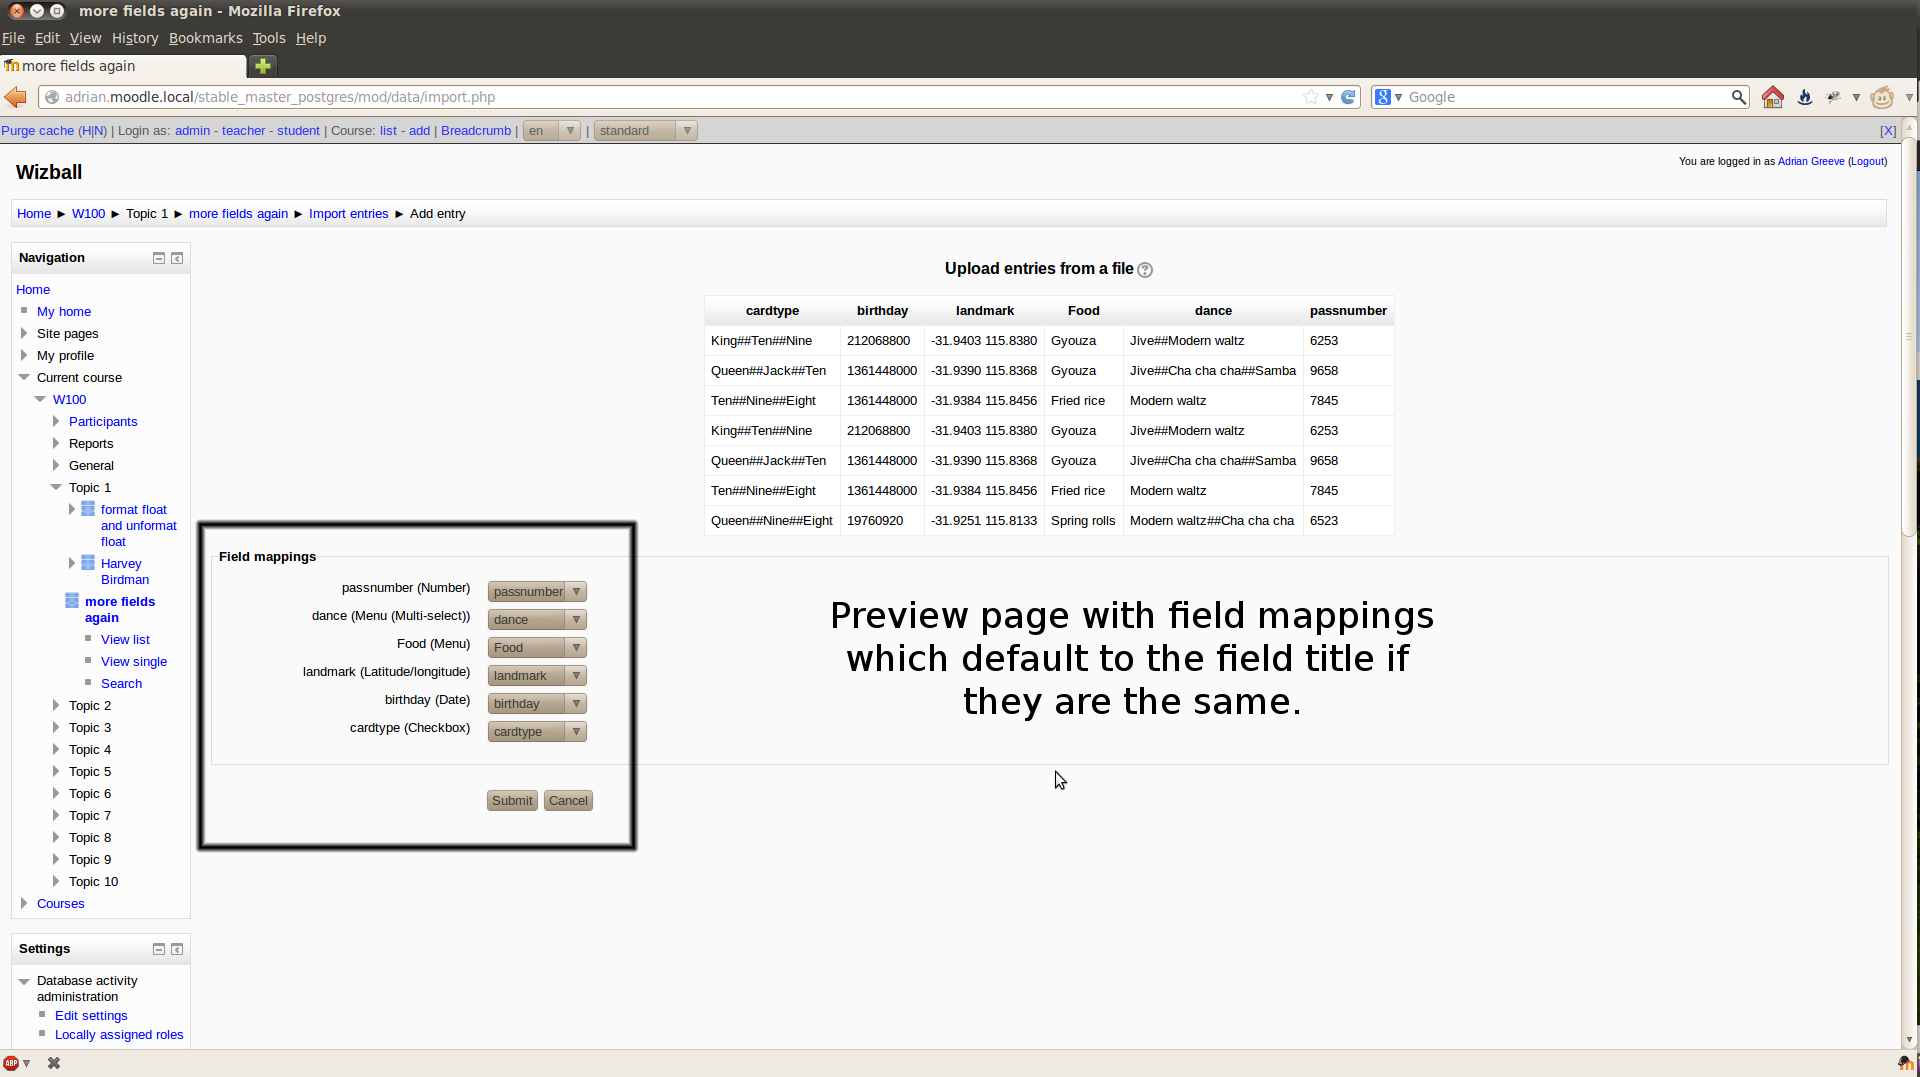Click the Participants link
The width and height of the screenshot is (1920, 1077).
(103, 422)
